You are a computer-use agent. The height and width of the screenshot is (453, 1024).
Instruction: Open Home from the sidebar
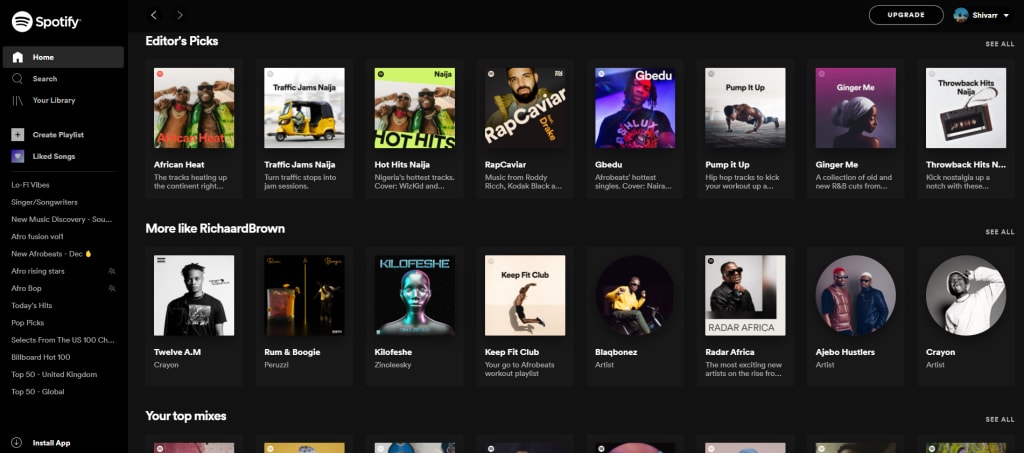point(63,57)
